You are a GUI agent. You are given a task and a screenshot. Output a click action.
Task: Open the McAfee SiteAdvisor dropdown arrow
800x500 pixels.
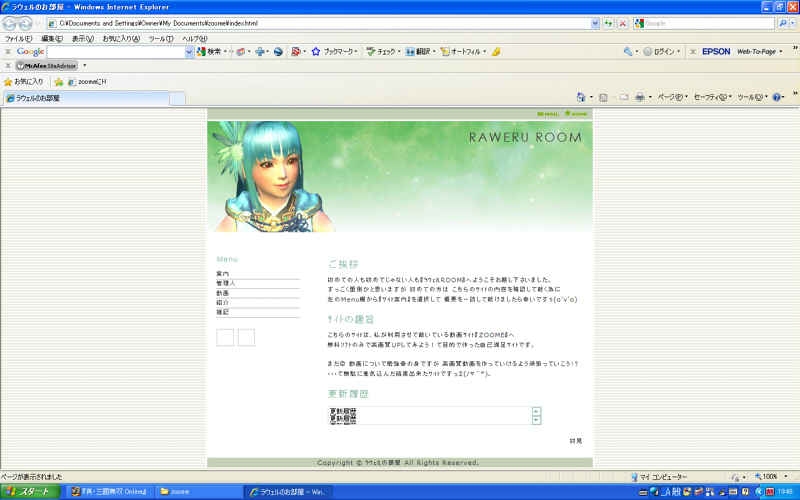tap(85, 65)
